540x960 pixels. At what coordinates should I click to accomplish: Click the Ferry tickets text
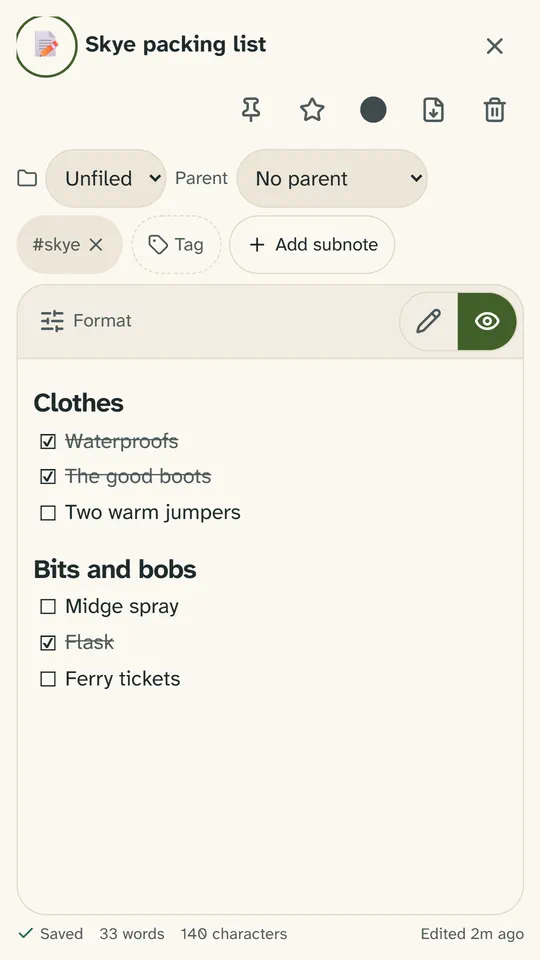pyautogui.click(x=122, y=679)
